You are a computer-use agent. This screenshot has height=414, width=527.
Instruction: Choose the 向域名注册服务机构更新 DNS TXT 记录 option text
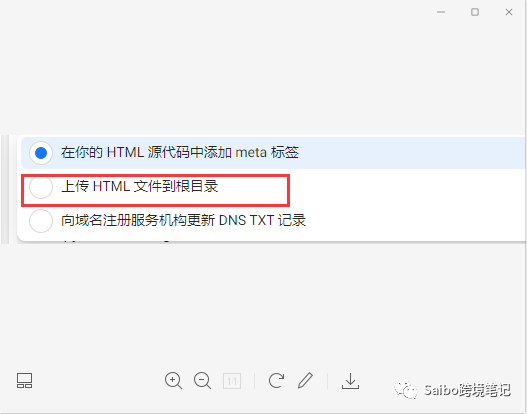click(184, 220)
